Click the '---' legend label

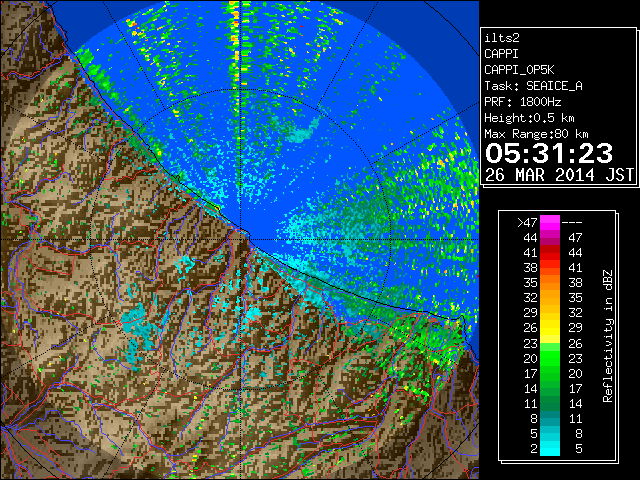(572, 222)
